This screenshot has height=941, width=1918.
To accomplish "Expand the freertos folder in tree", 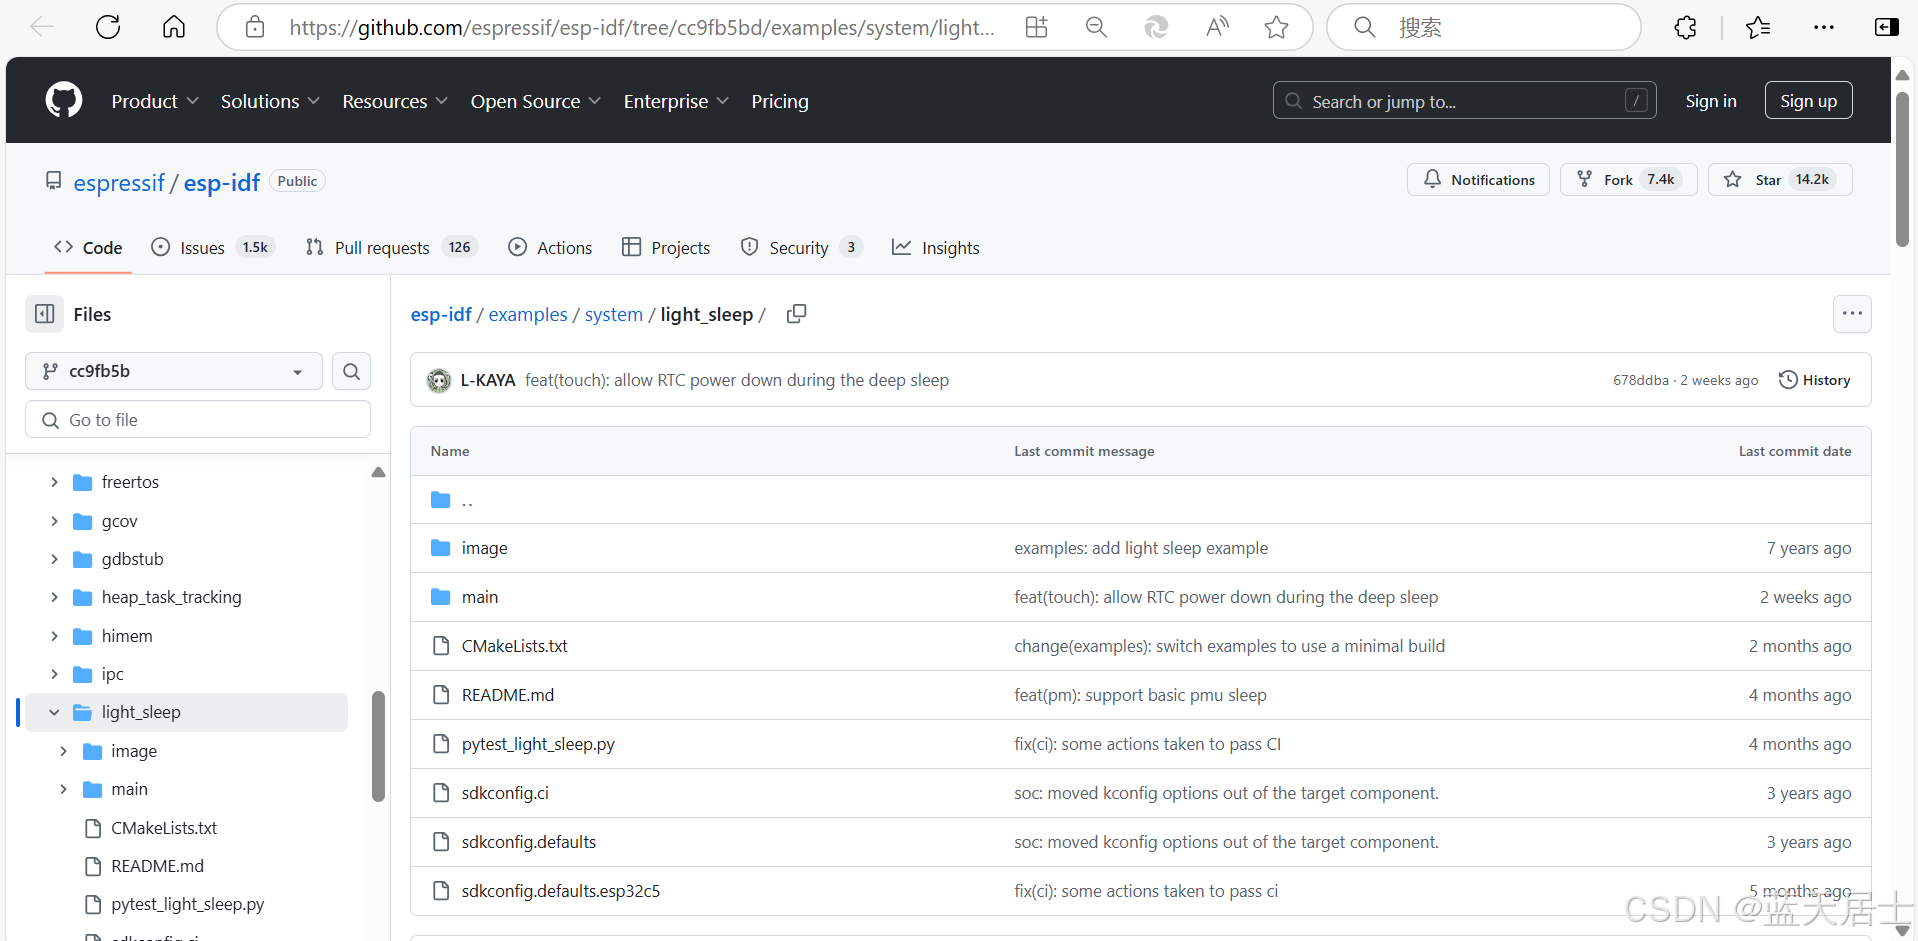I will coord(54,482).
